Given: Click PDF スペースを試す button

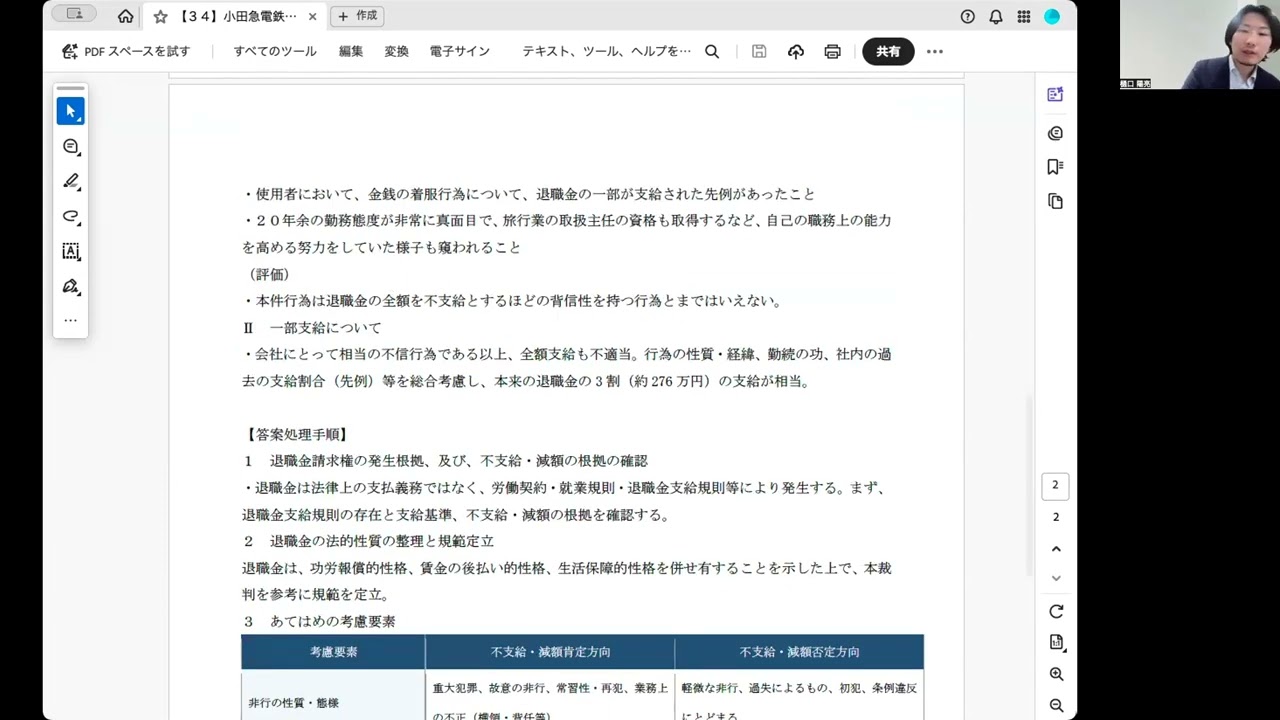Looking at the screenshot, I should coord(126,51).
